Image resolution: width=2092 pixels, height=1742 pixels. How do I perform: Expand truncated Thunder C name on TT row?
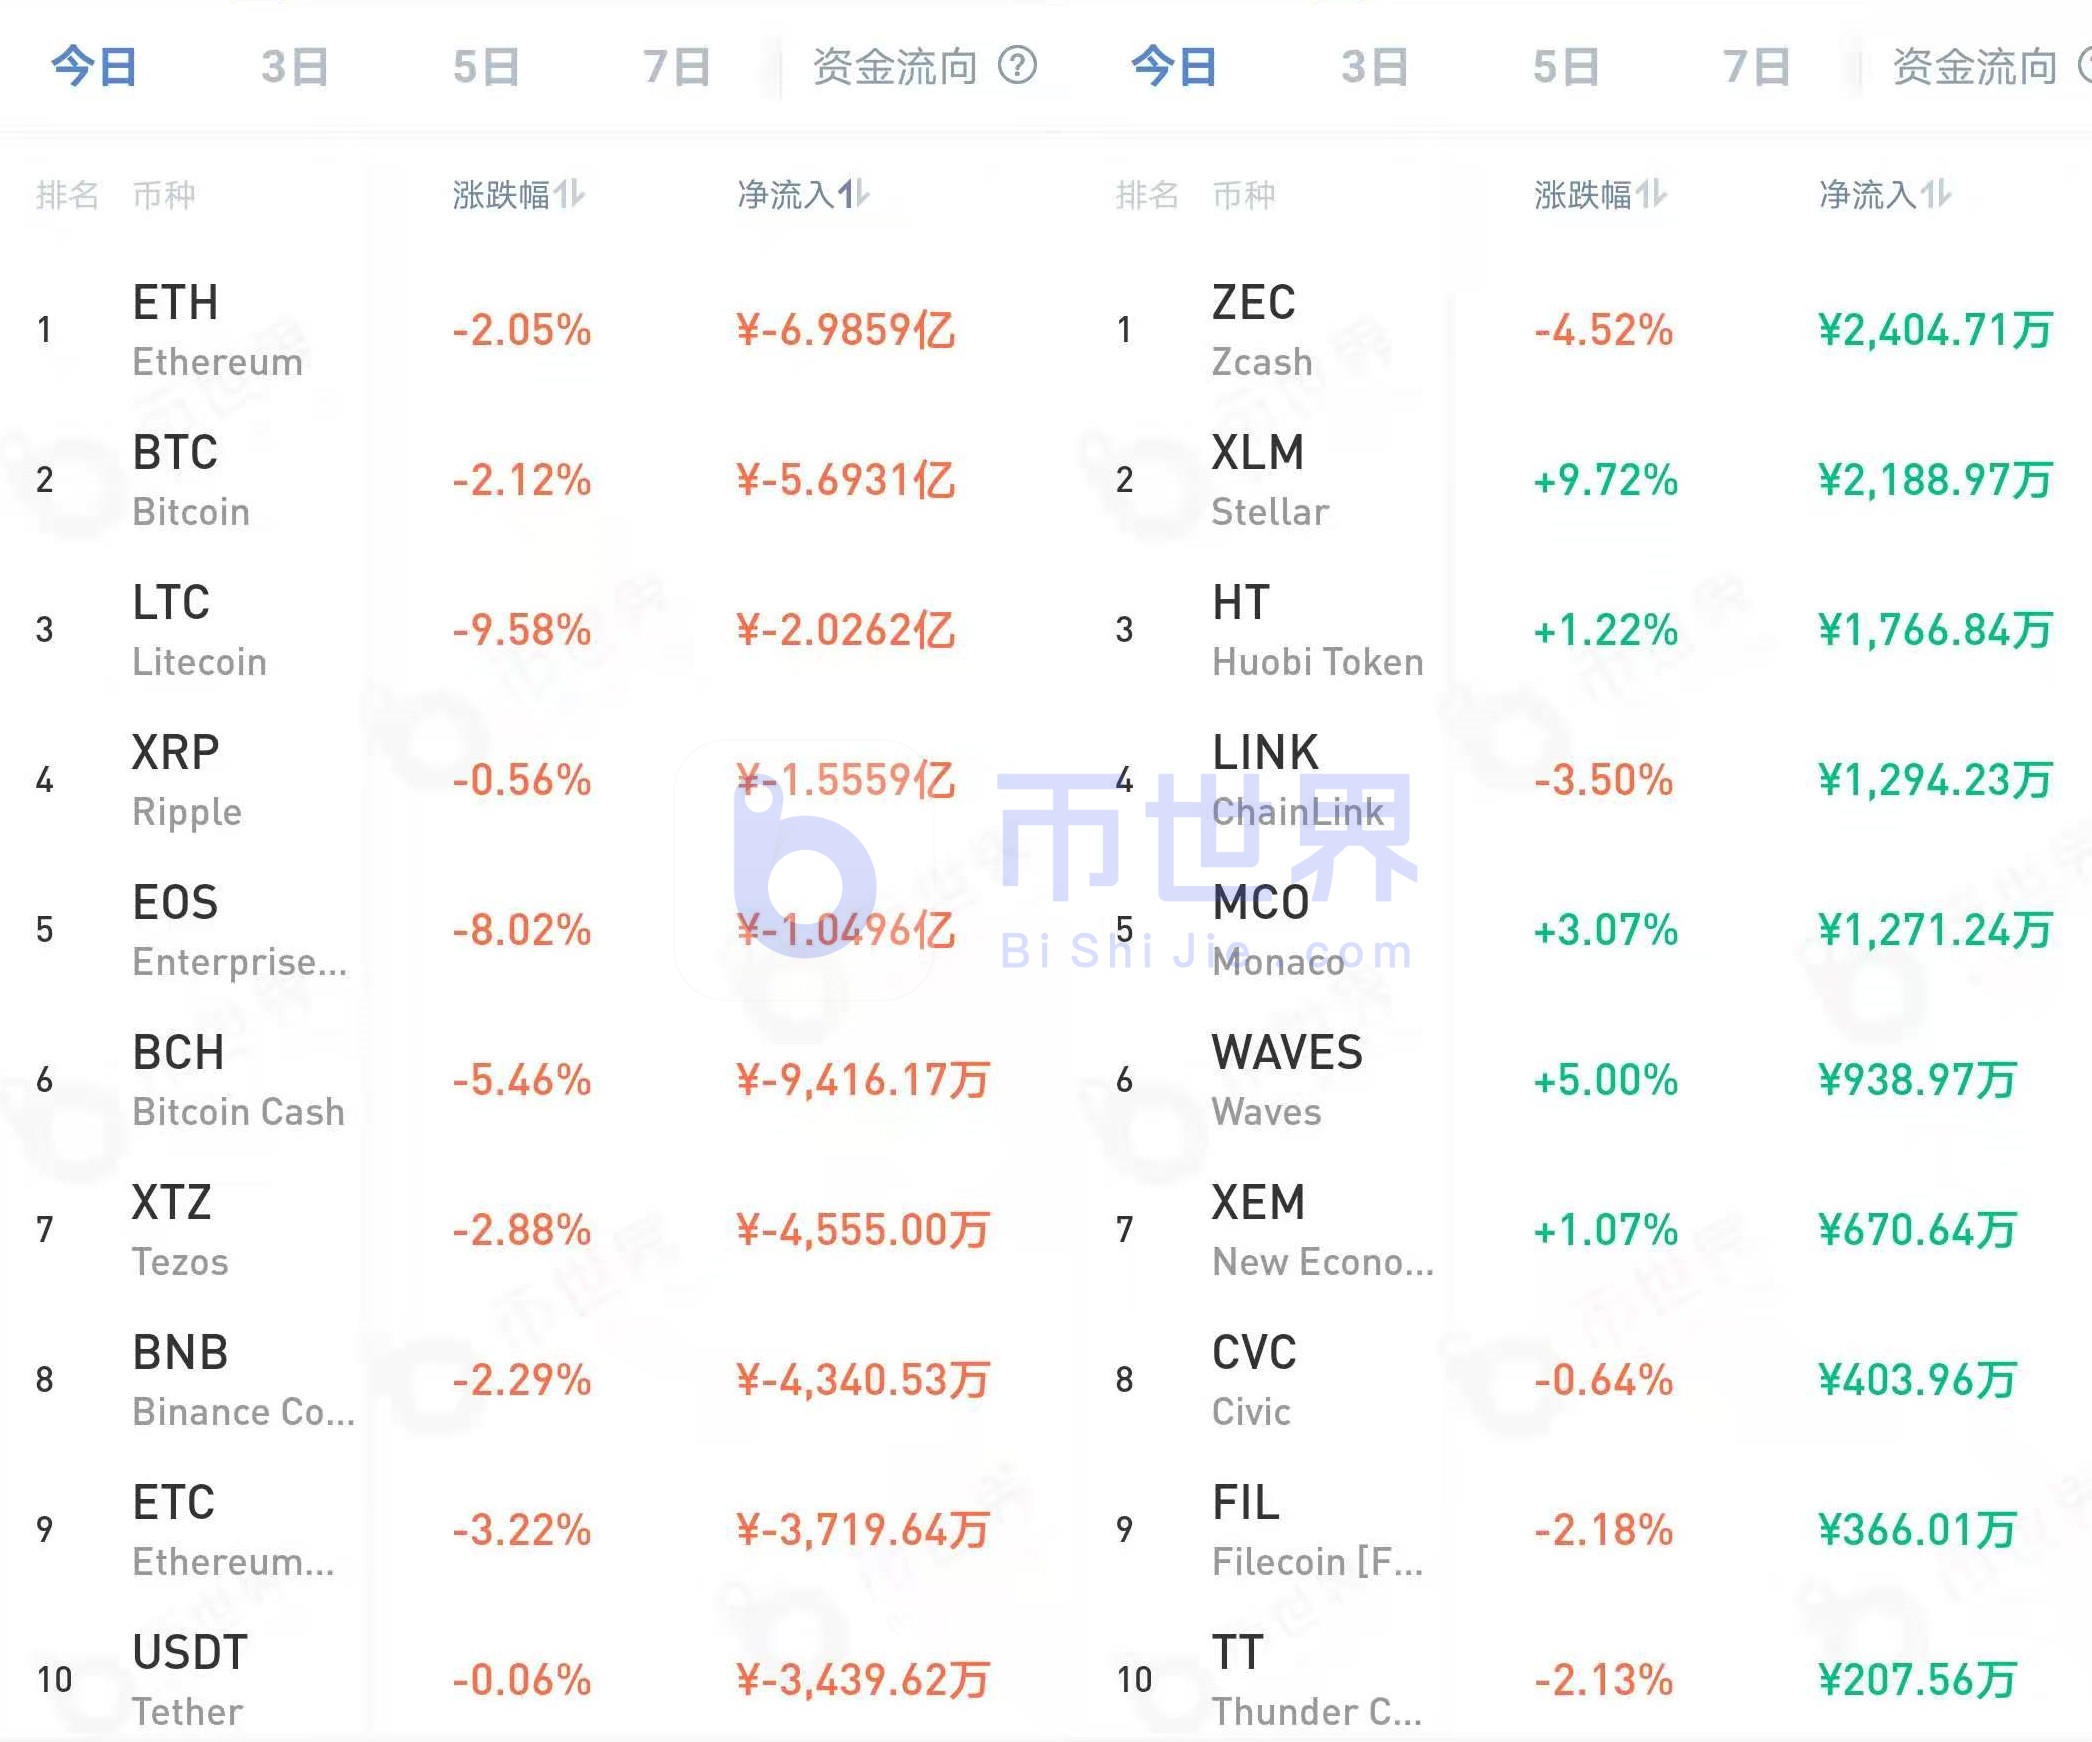pos(1320,1712)
